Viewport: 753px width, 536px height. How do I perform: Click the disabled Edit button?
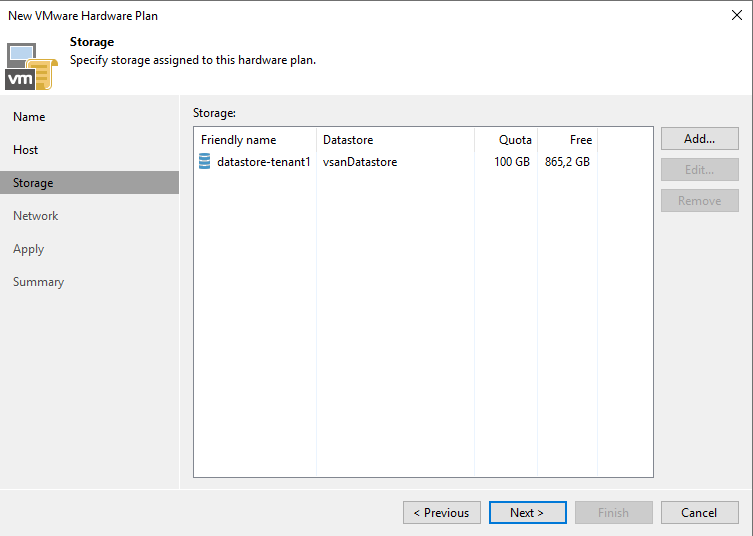point(699,170)
